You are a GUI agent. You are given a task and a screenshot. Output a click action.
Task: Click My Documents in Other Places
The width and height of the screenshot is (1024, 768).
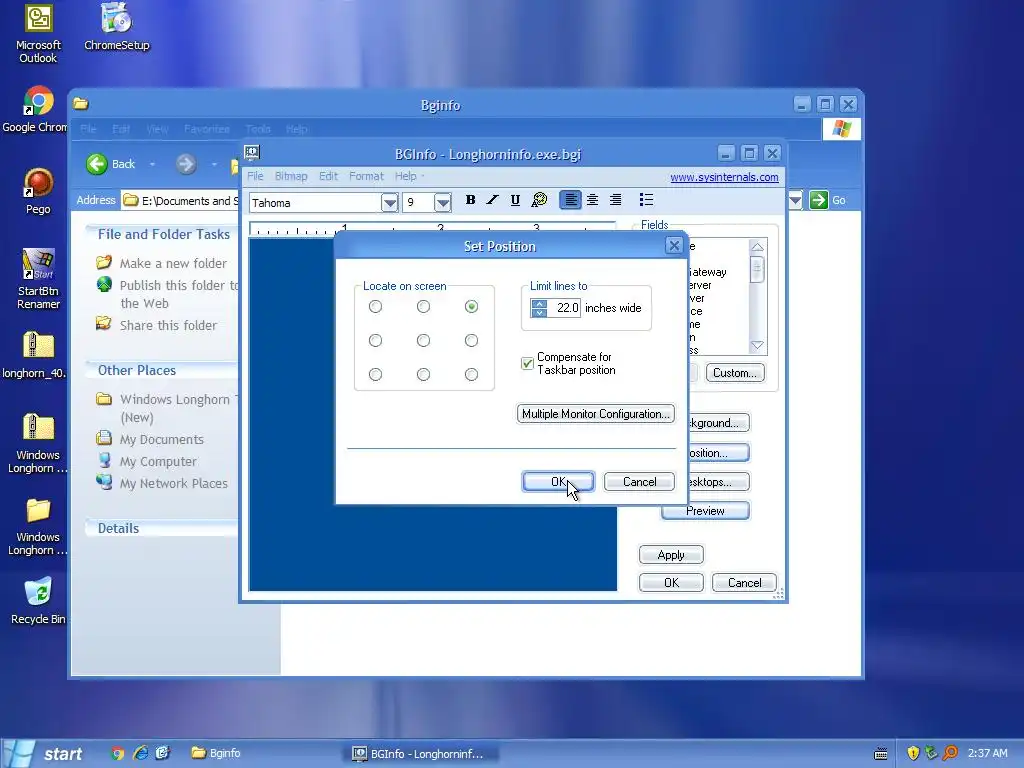pos(161,440)
